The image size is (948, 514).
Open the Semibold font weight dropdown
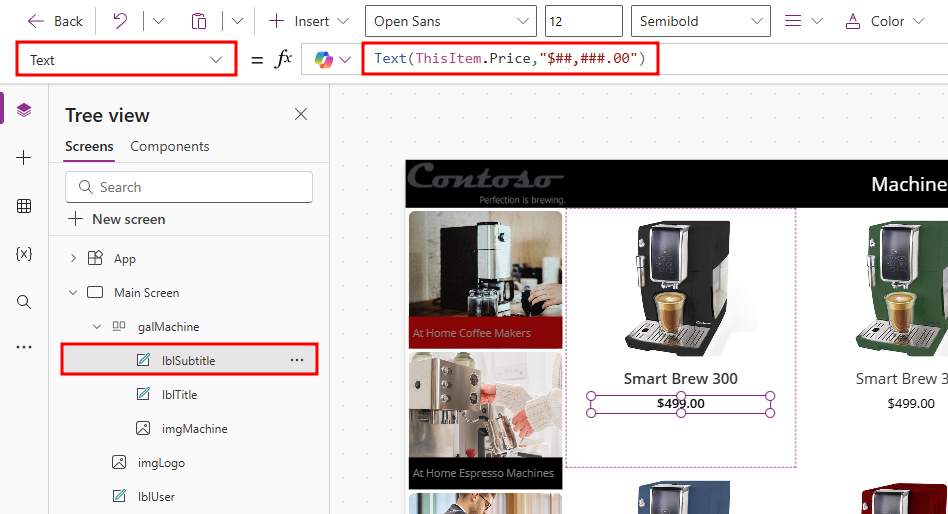click(701, 21)
